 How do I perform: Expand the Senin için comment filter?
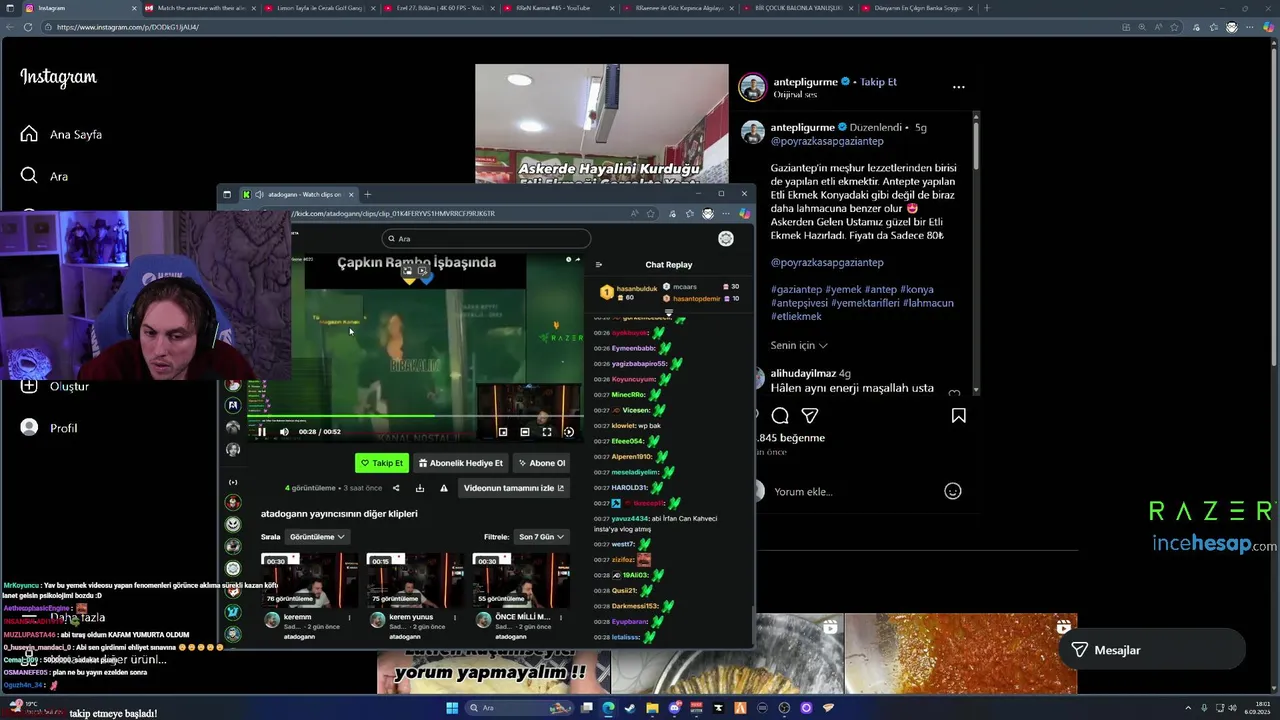click(799, 345)
